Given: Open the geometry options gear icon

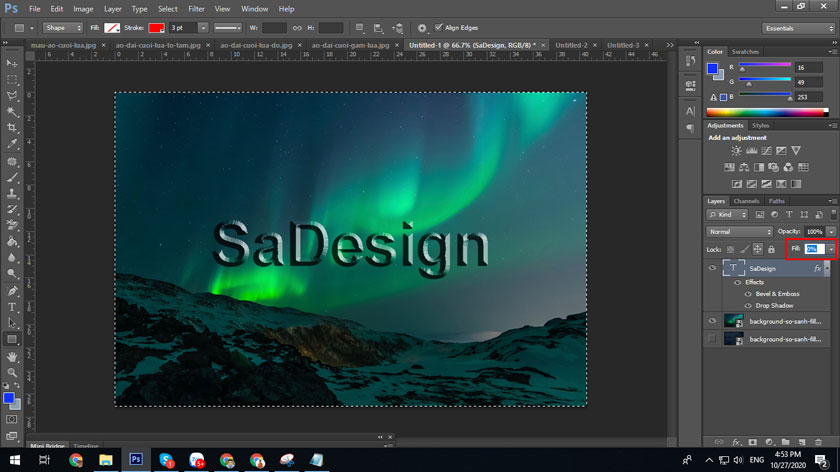Looking at the screenshot, I should pyautogui.click(x=422, y=28).
